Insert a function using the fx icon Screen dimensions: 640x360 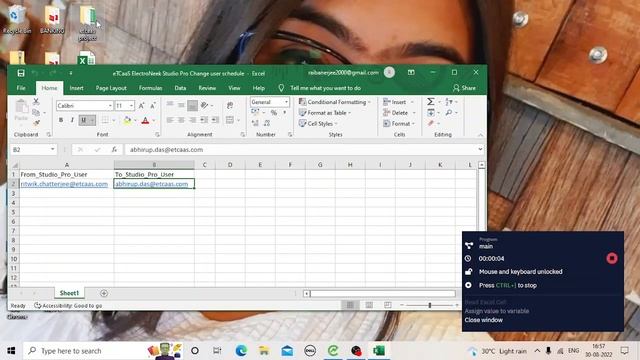click(114, 150)
